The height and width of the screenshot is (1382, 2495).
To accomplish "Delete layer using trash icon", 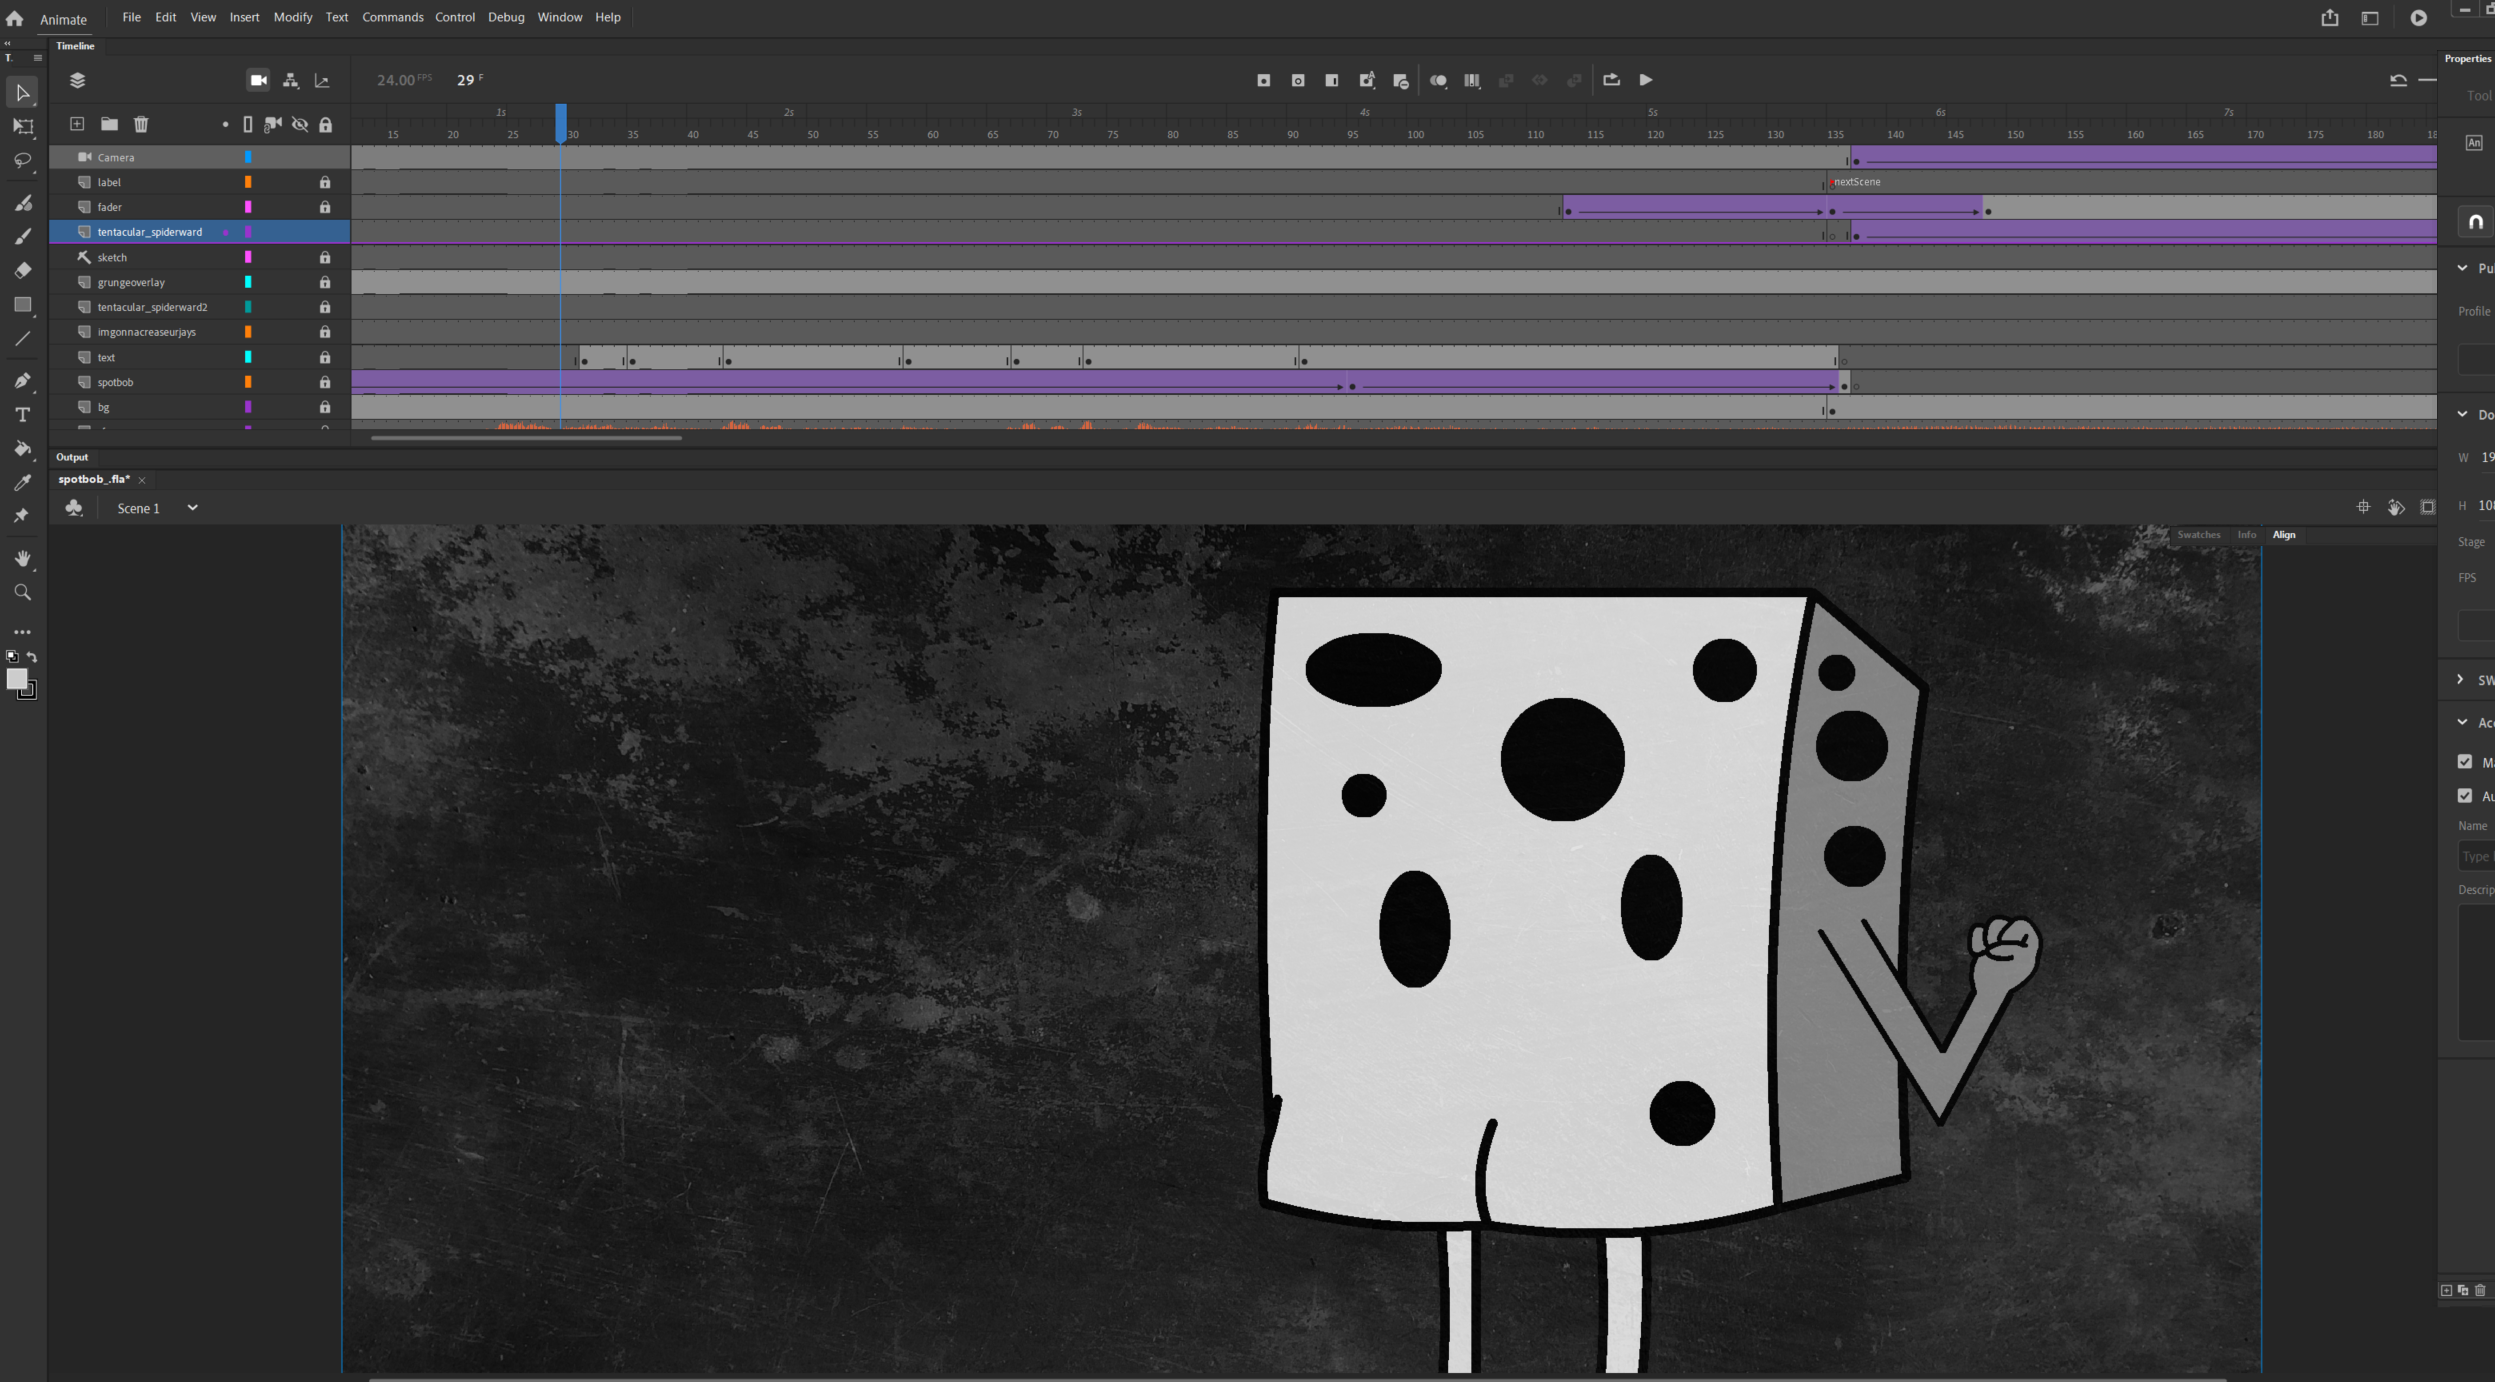I will click(141, 124).
